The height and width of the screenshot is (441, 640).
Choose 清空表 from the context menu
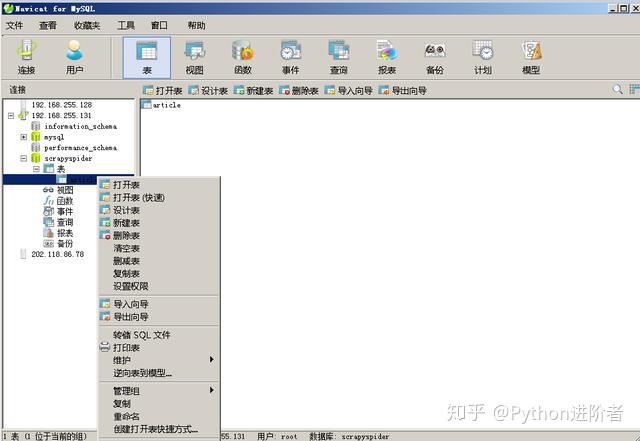(159, 248)
